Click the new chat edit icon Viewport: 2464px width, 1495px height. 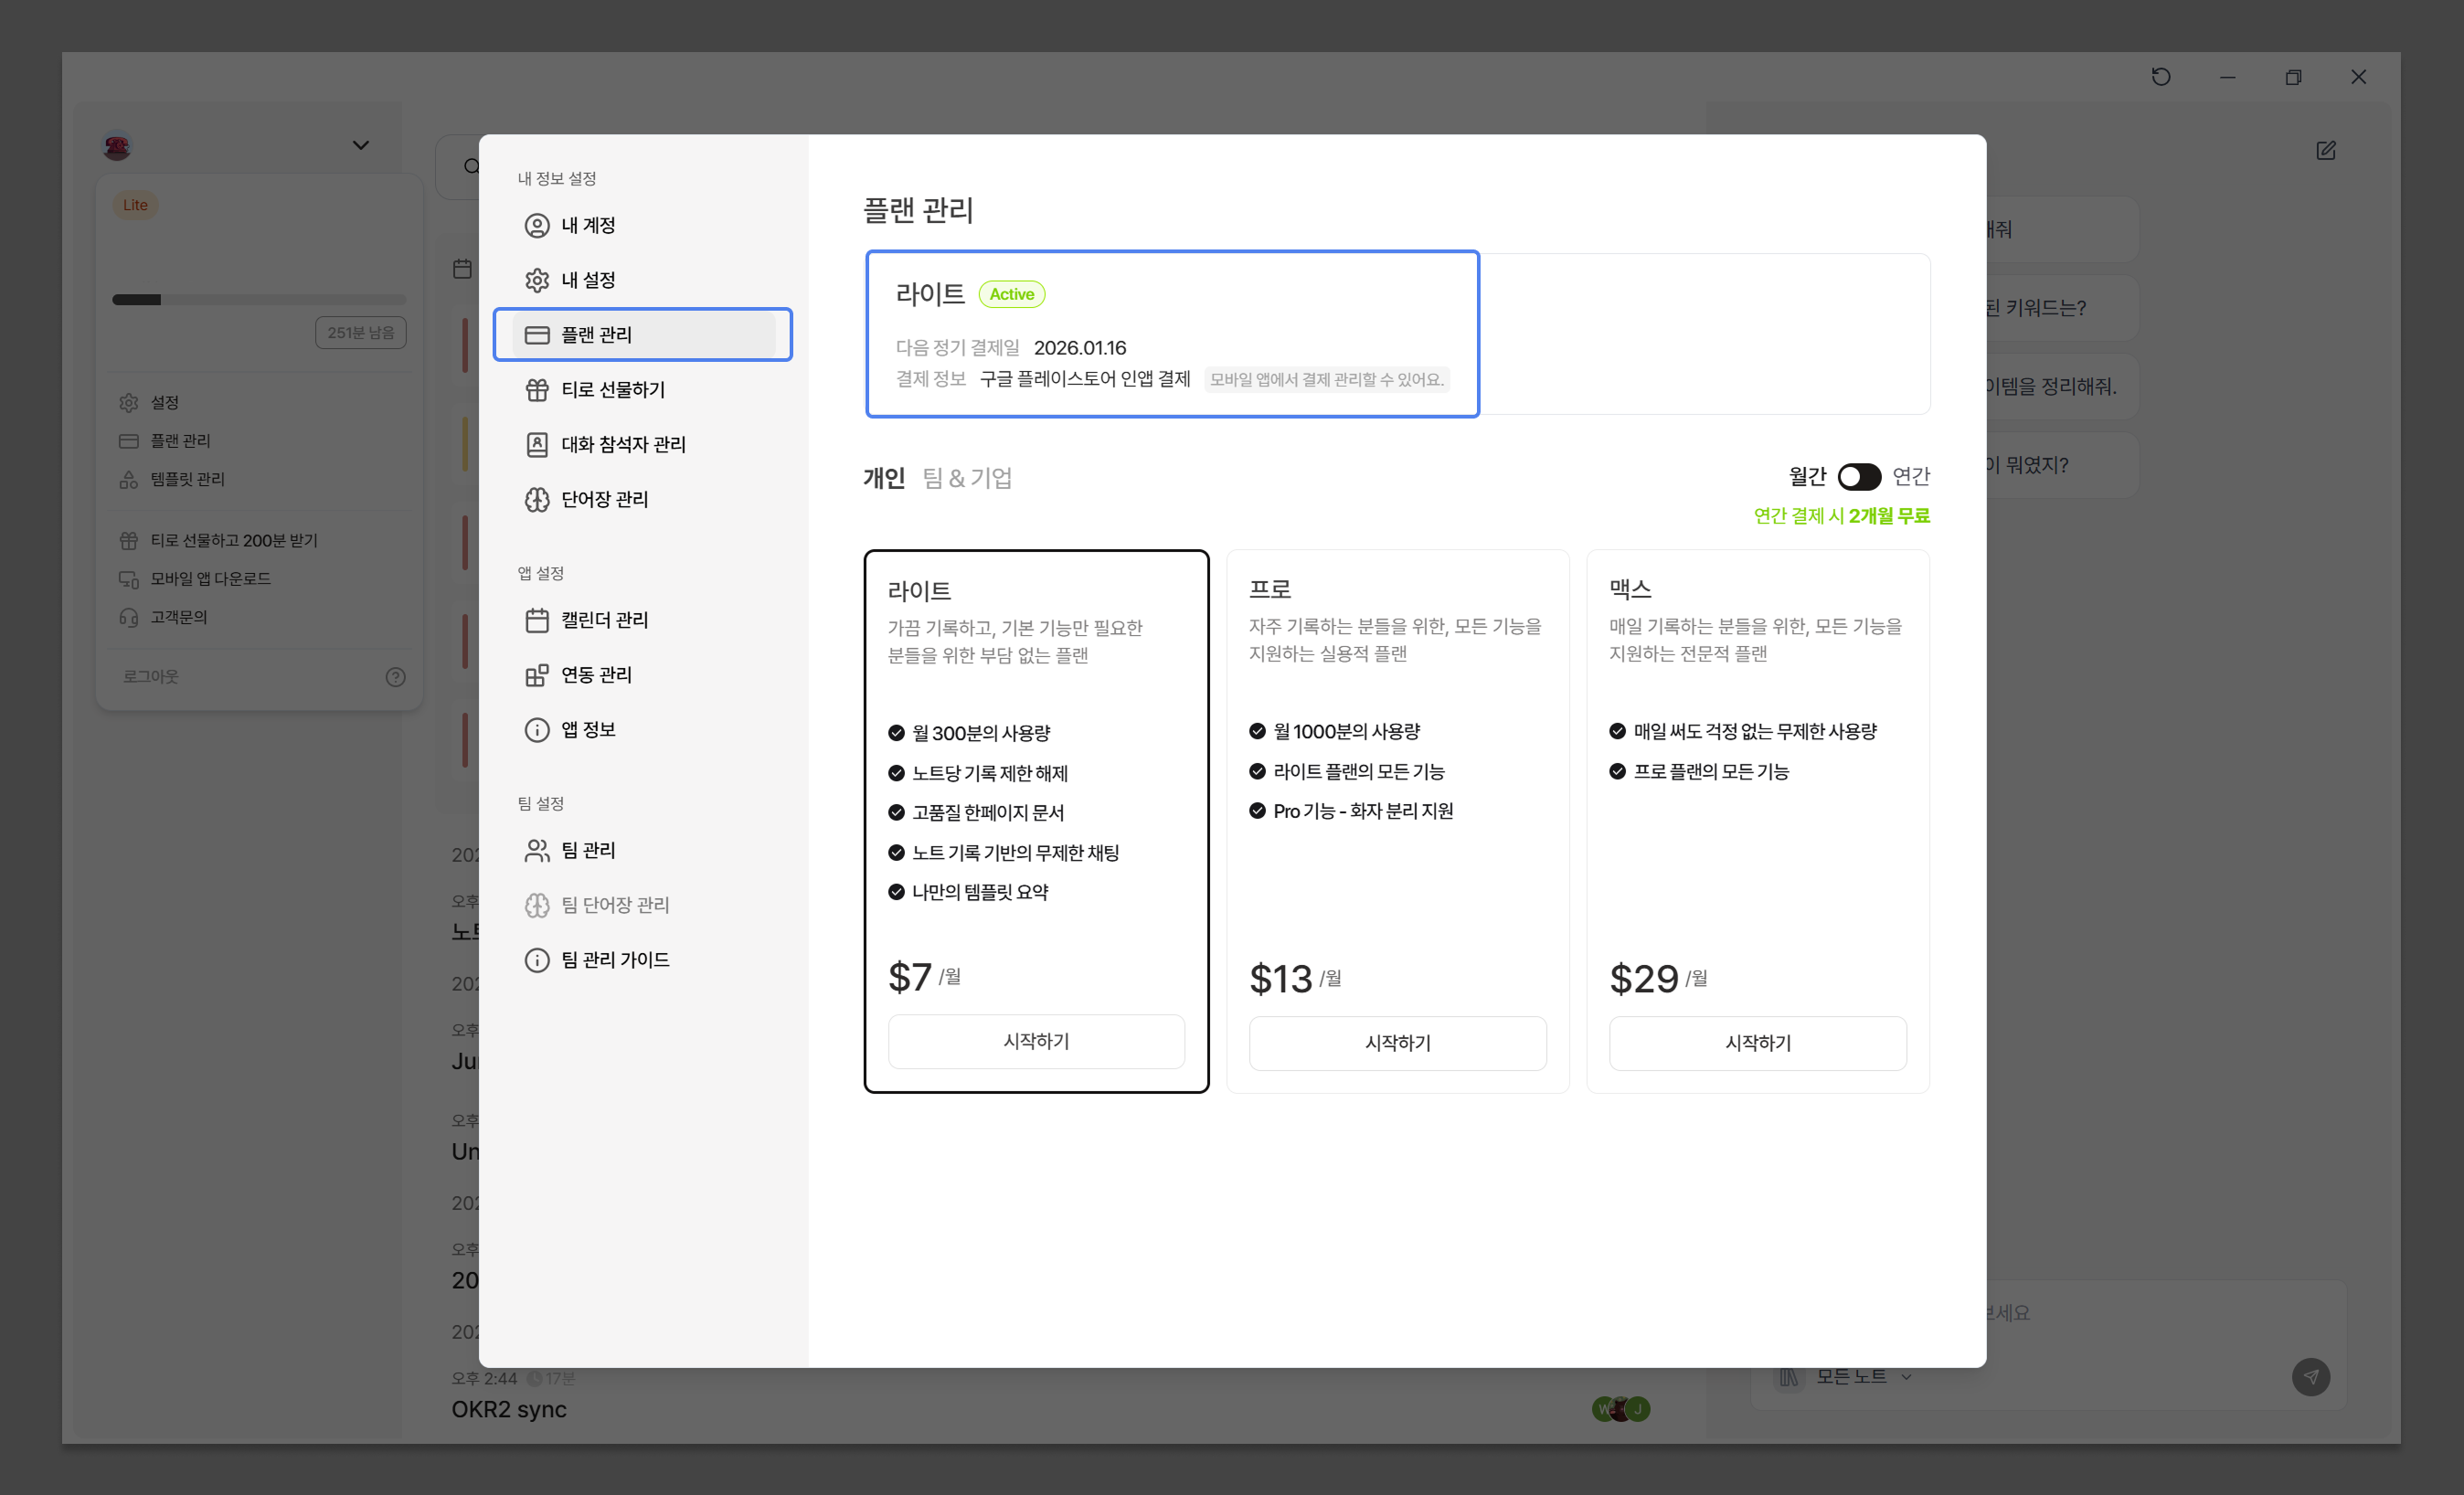pyautogui.click(x=2325, y=151)
